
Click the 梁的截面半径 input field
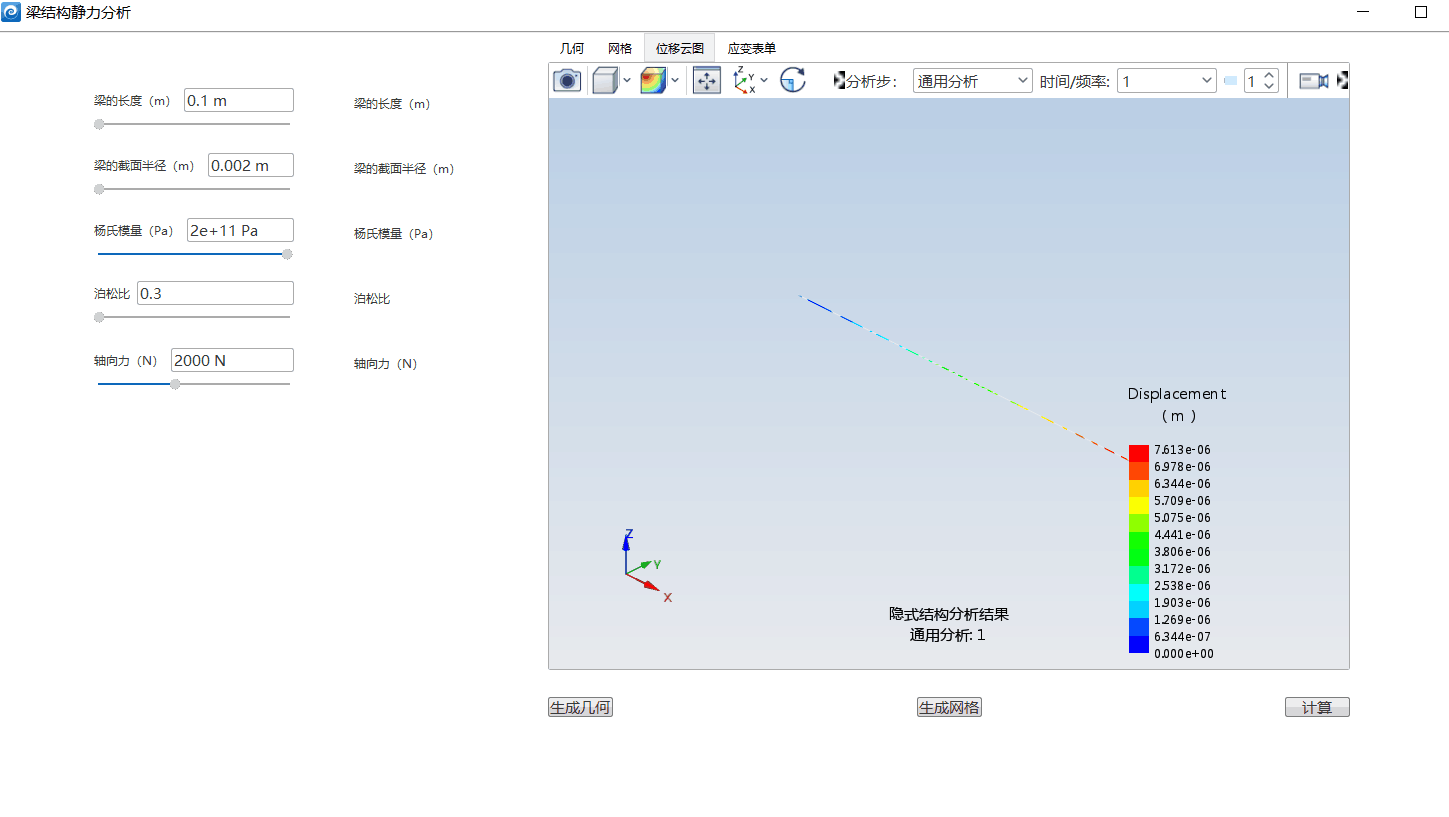[251, 165]
